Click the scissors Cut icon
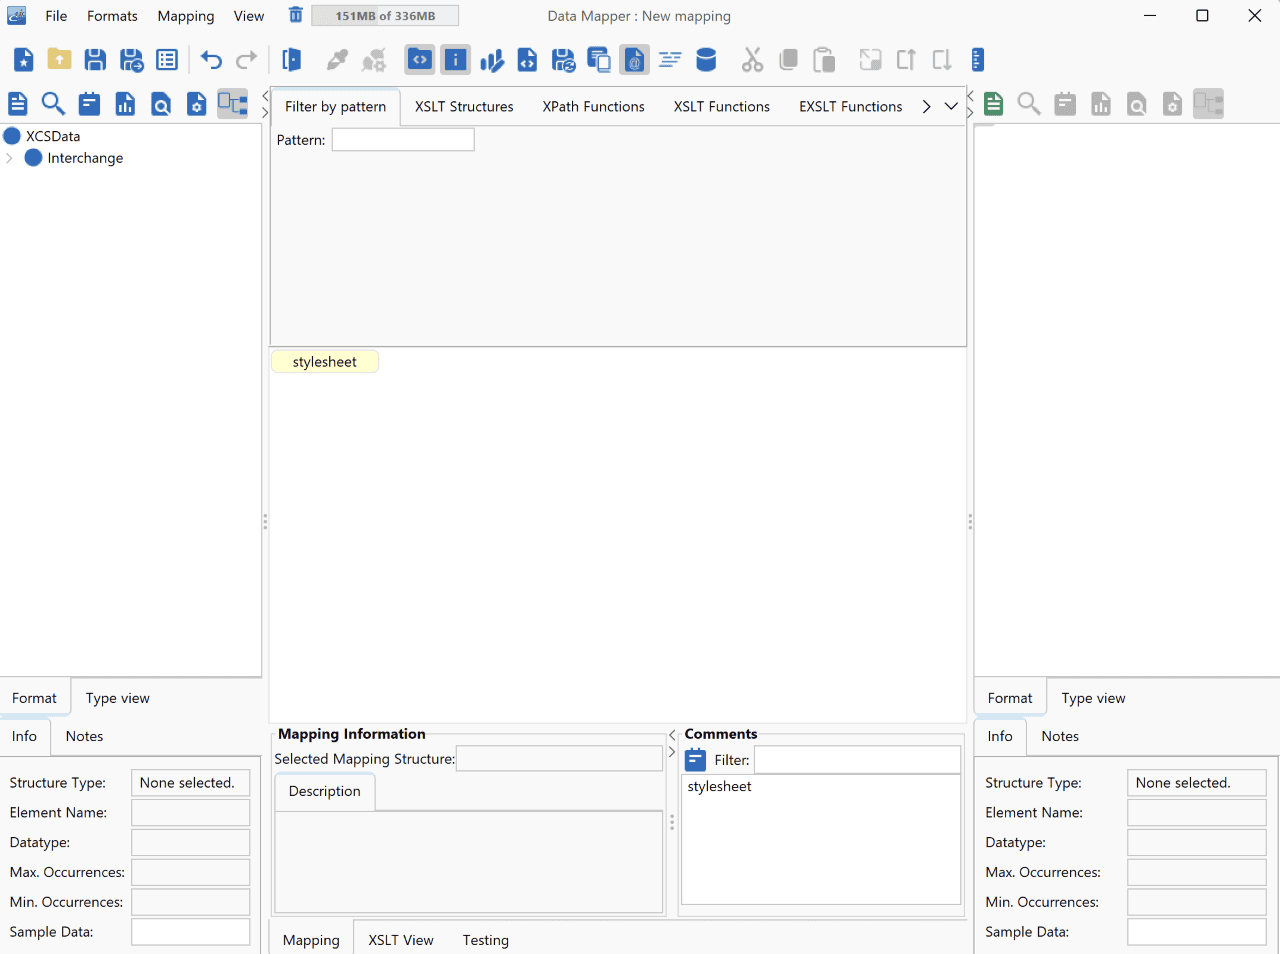 click(x=752, y=60)
